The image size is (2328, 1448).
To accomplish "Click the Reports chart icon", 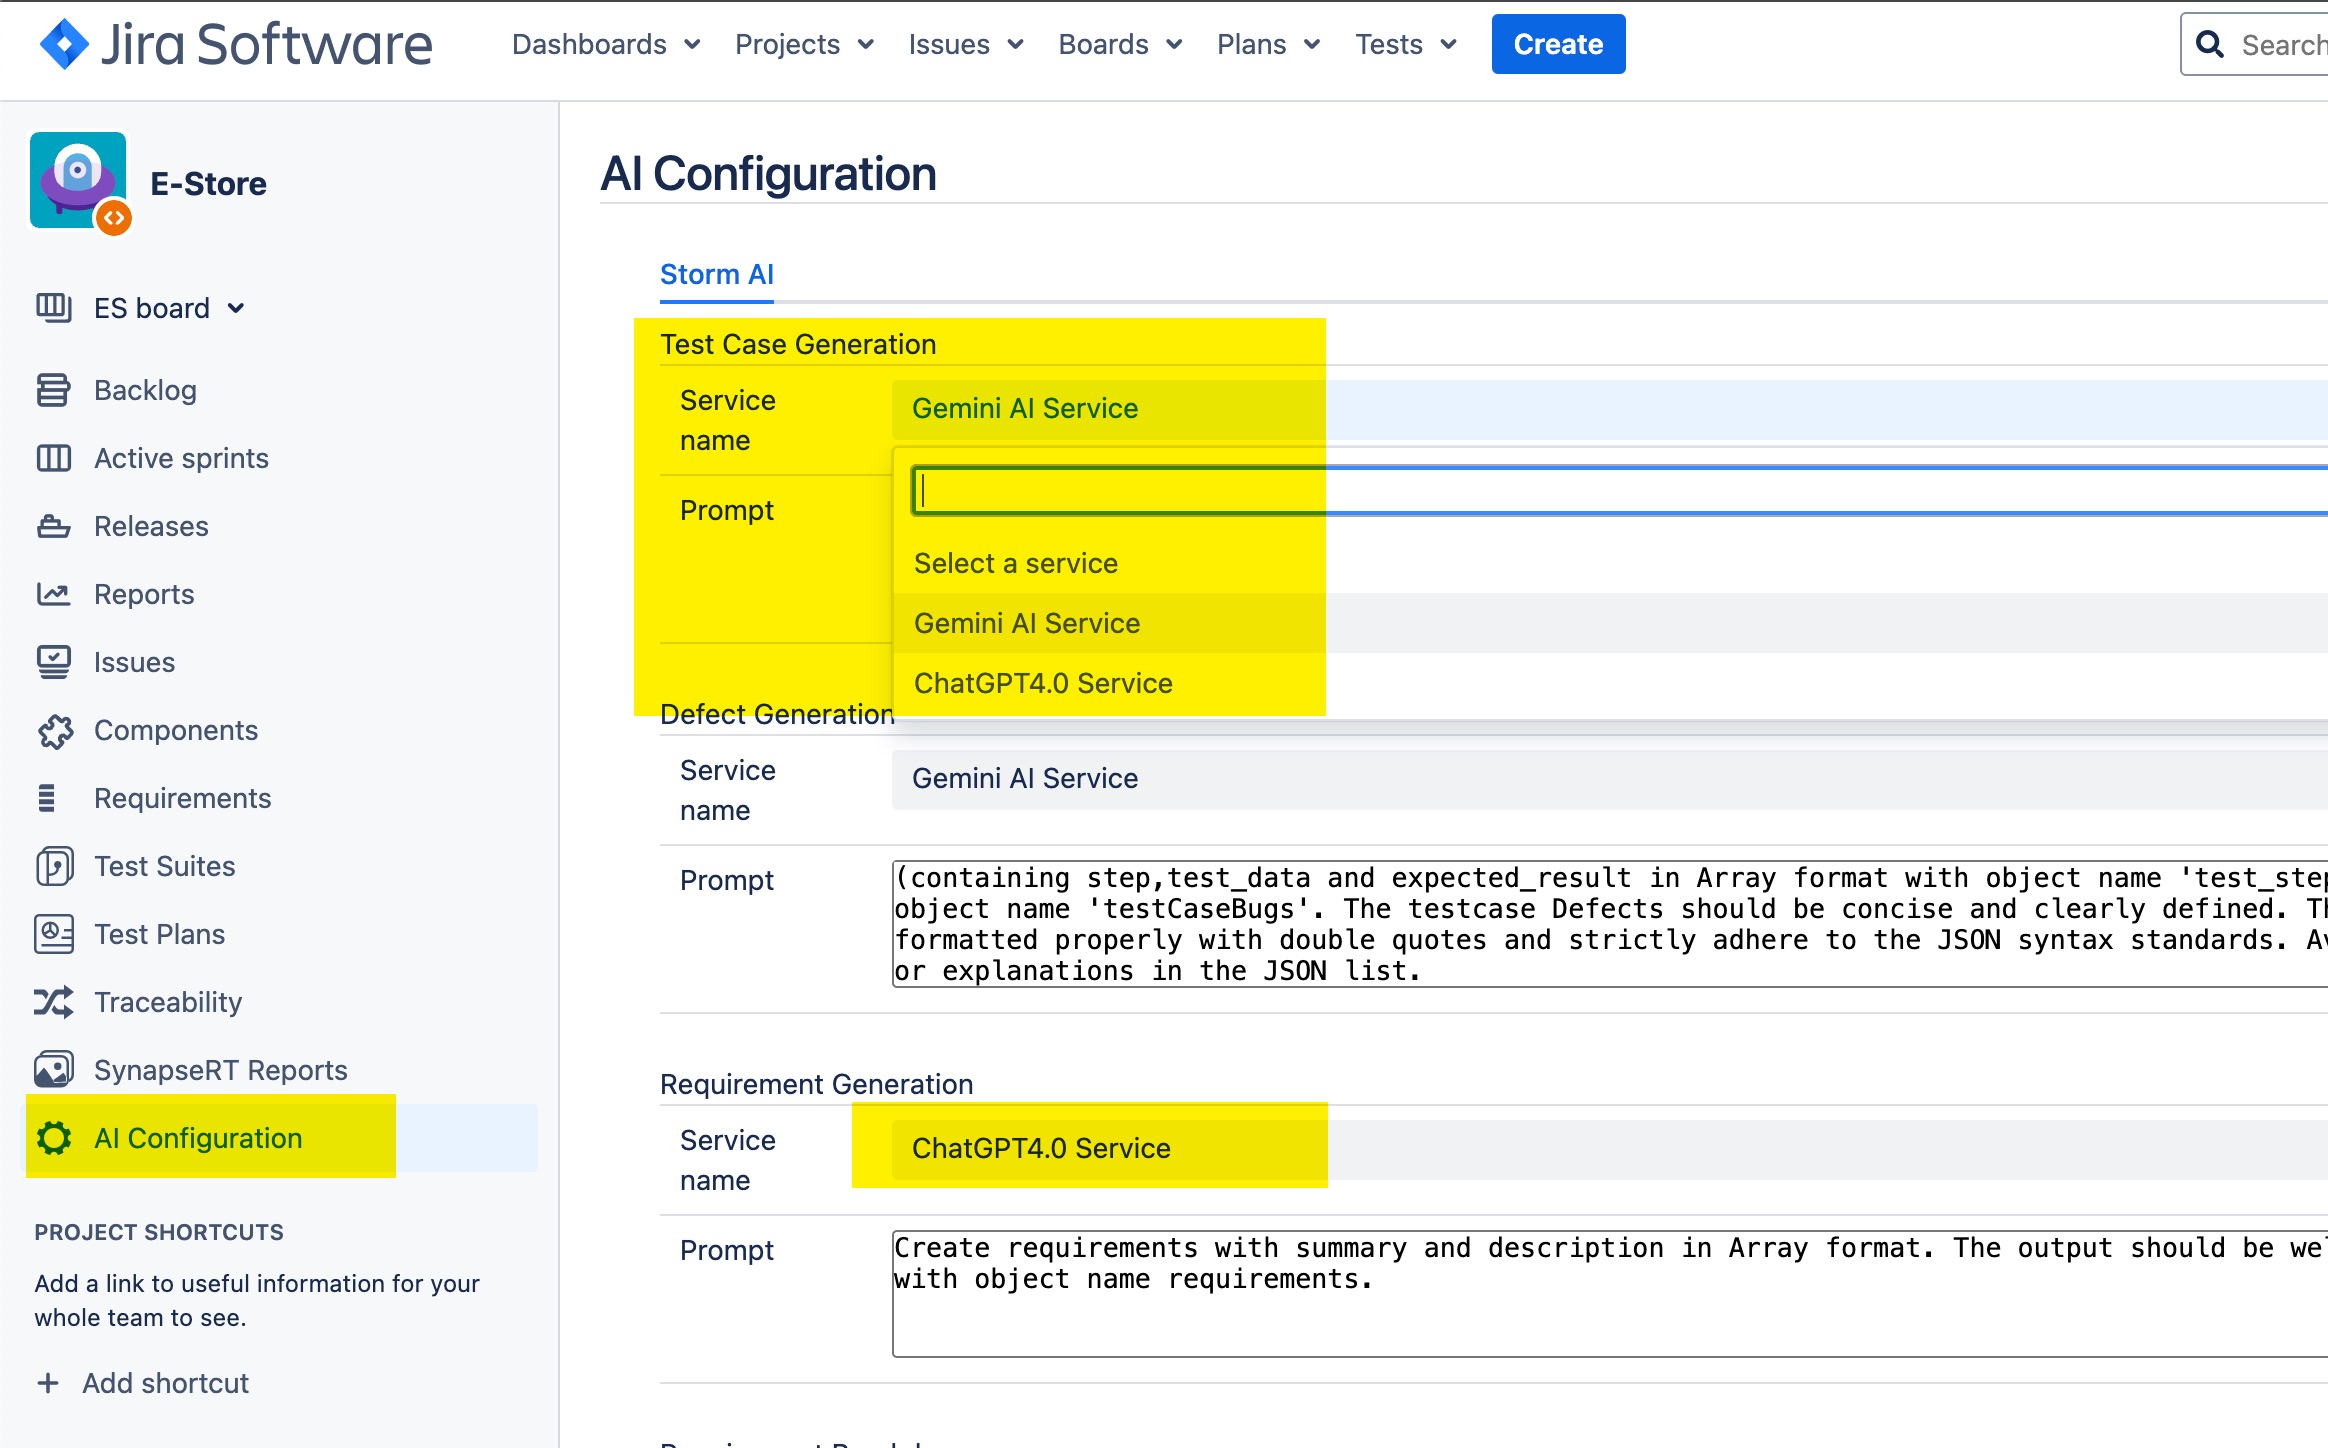I will click(x=53, y=594).
